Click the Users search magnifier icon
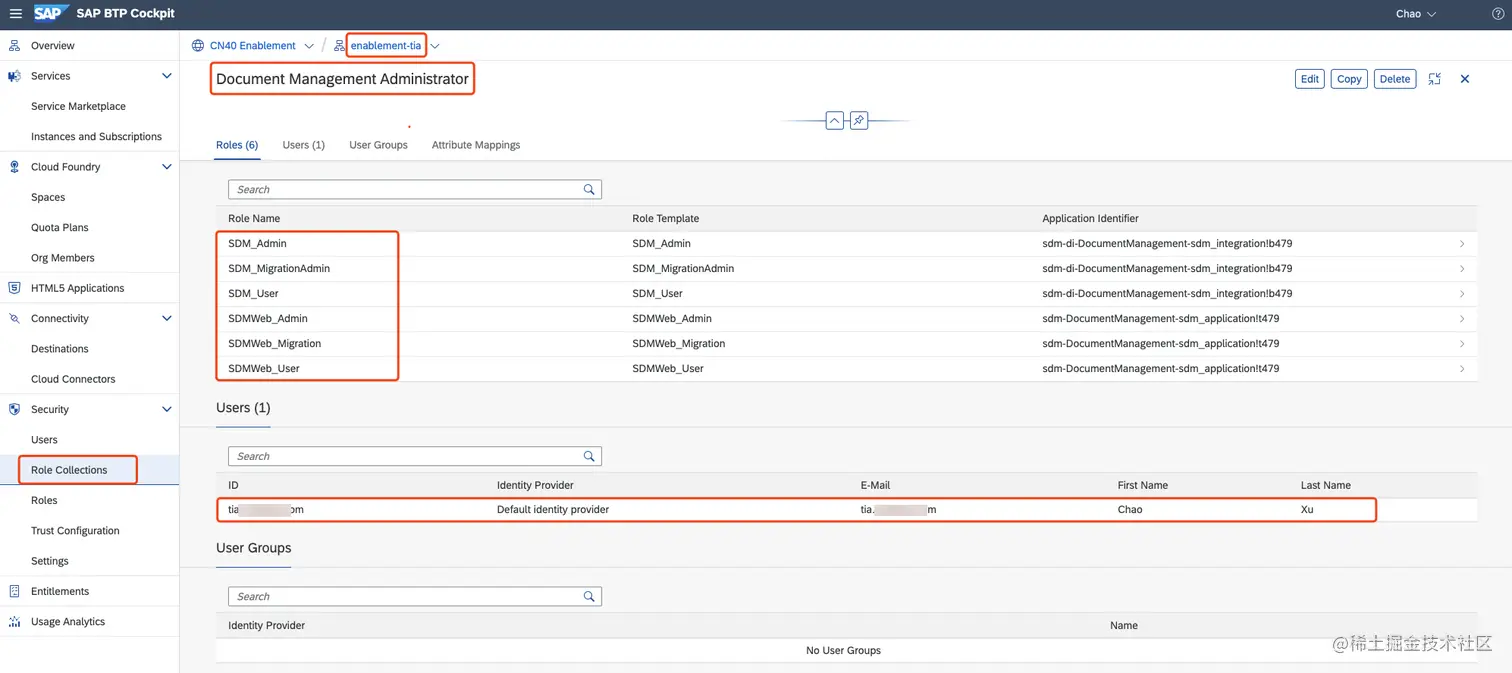This screenshot has height=673, width=1512. [x=590, y=456]
